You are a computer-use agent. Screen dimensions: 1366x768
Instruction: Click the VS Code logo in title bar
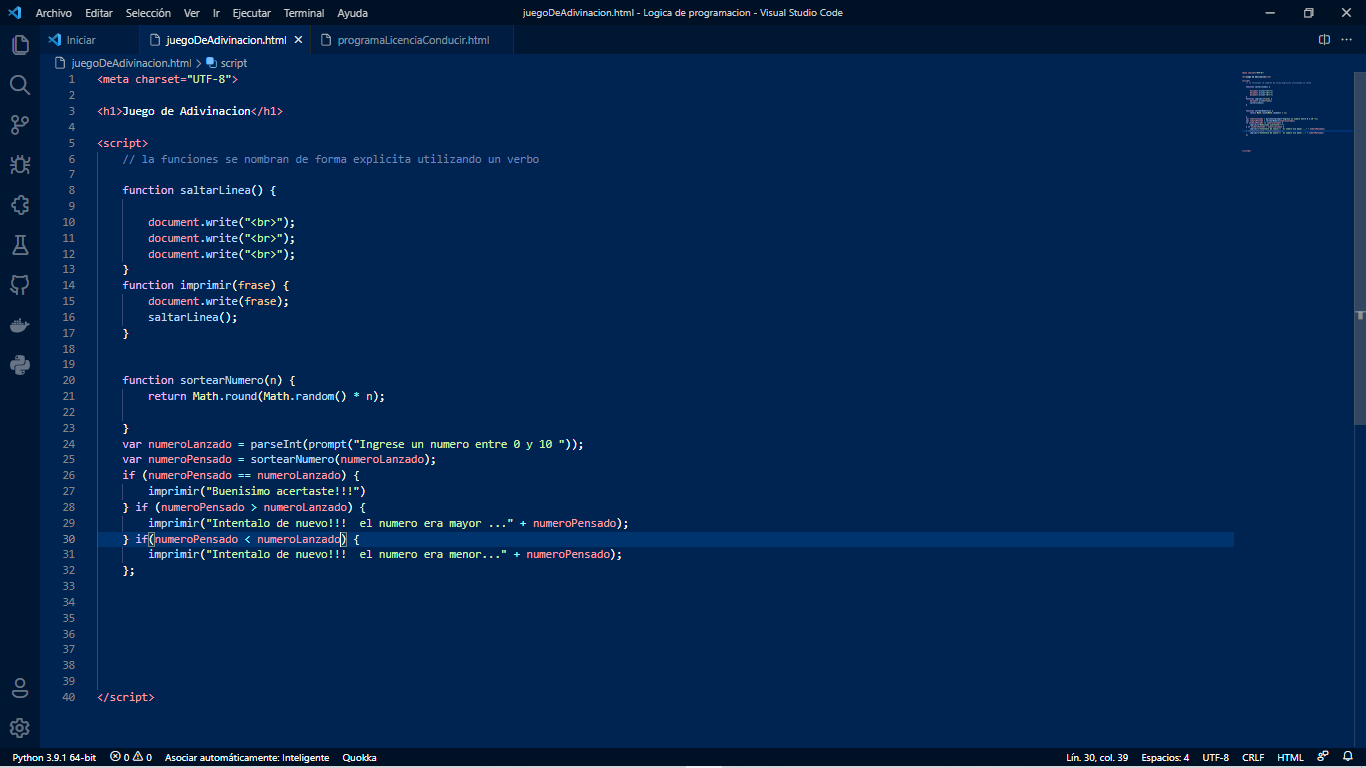tap(15, 13)
